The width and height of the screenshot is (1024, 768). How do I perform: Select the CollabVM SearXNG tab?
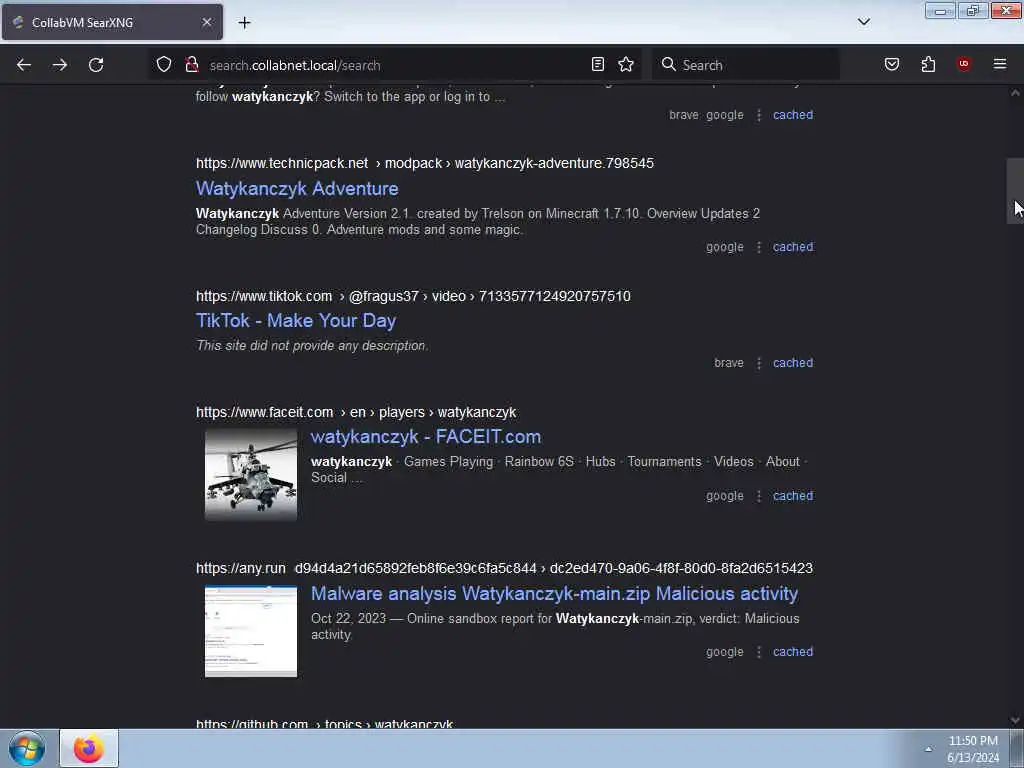pos(112,22)
